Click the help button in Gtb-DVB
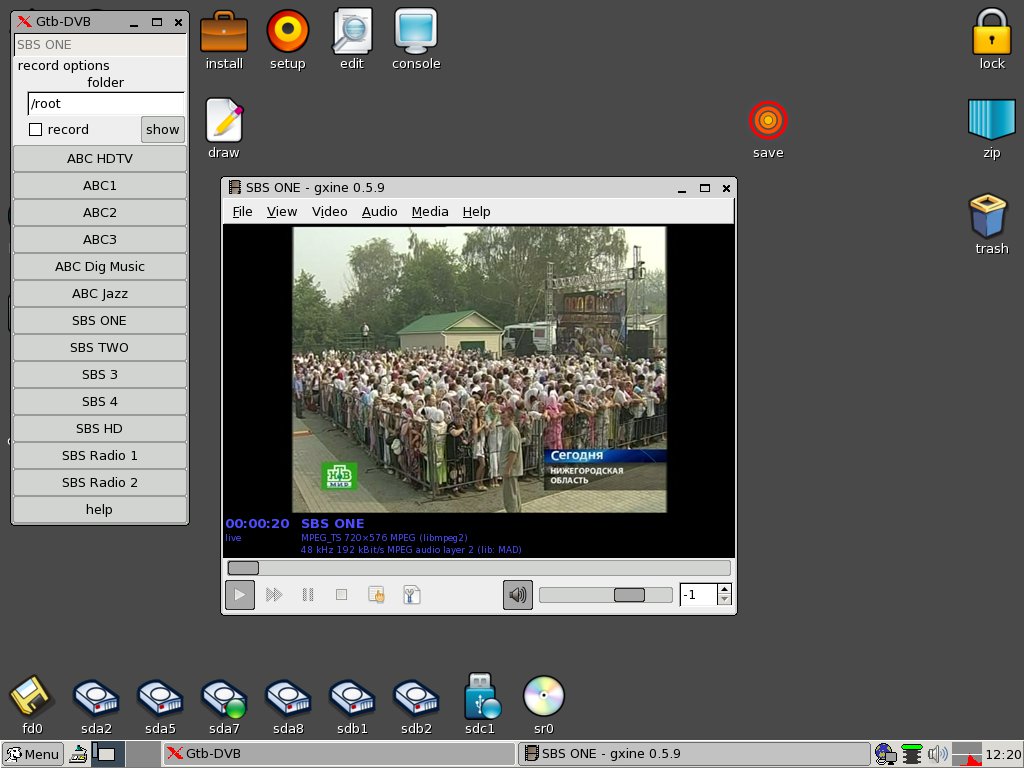The image size is (1024, 768). tap(100, 509)
